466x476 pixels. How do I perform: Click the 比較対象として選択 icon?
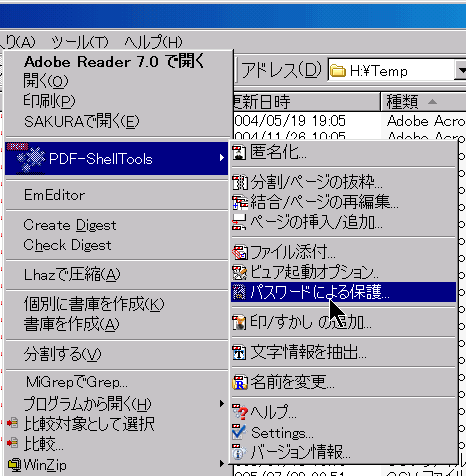[x=13, y=423]
